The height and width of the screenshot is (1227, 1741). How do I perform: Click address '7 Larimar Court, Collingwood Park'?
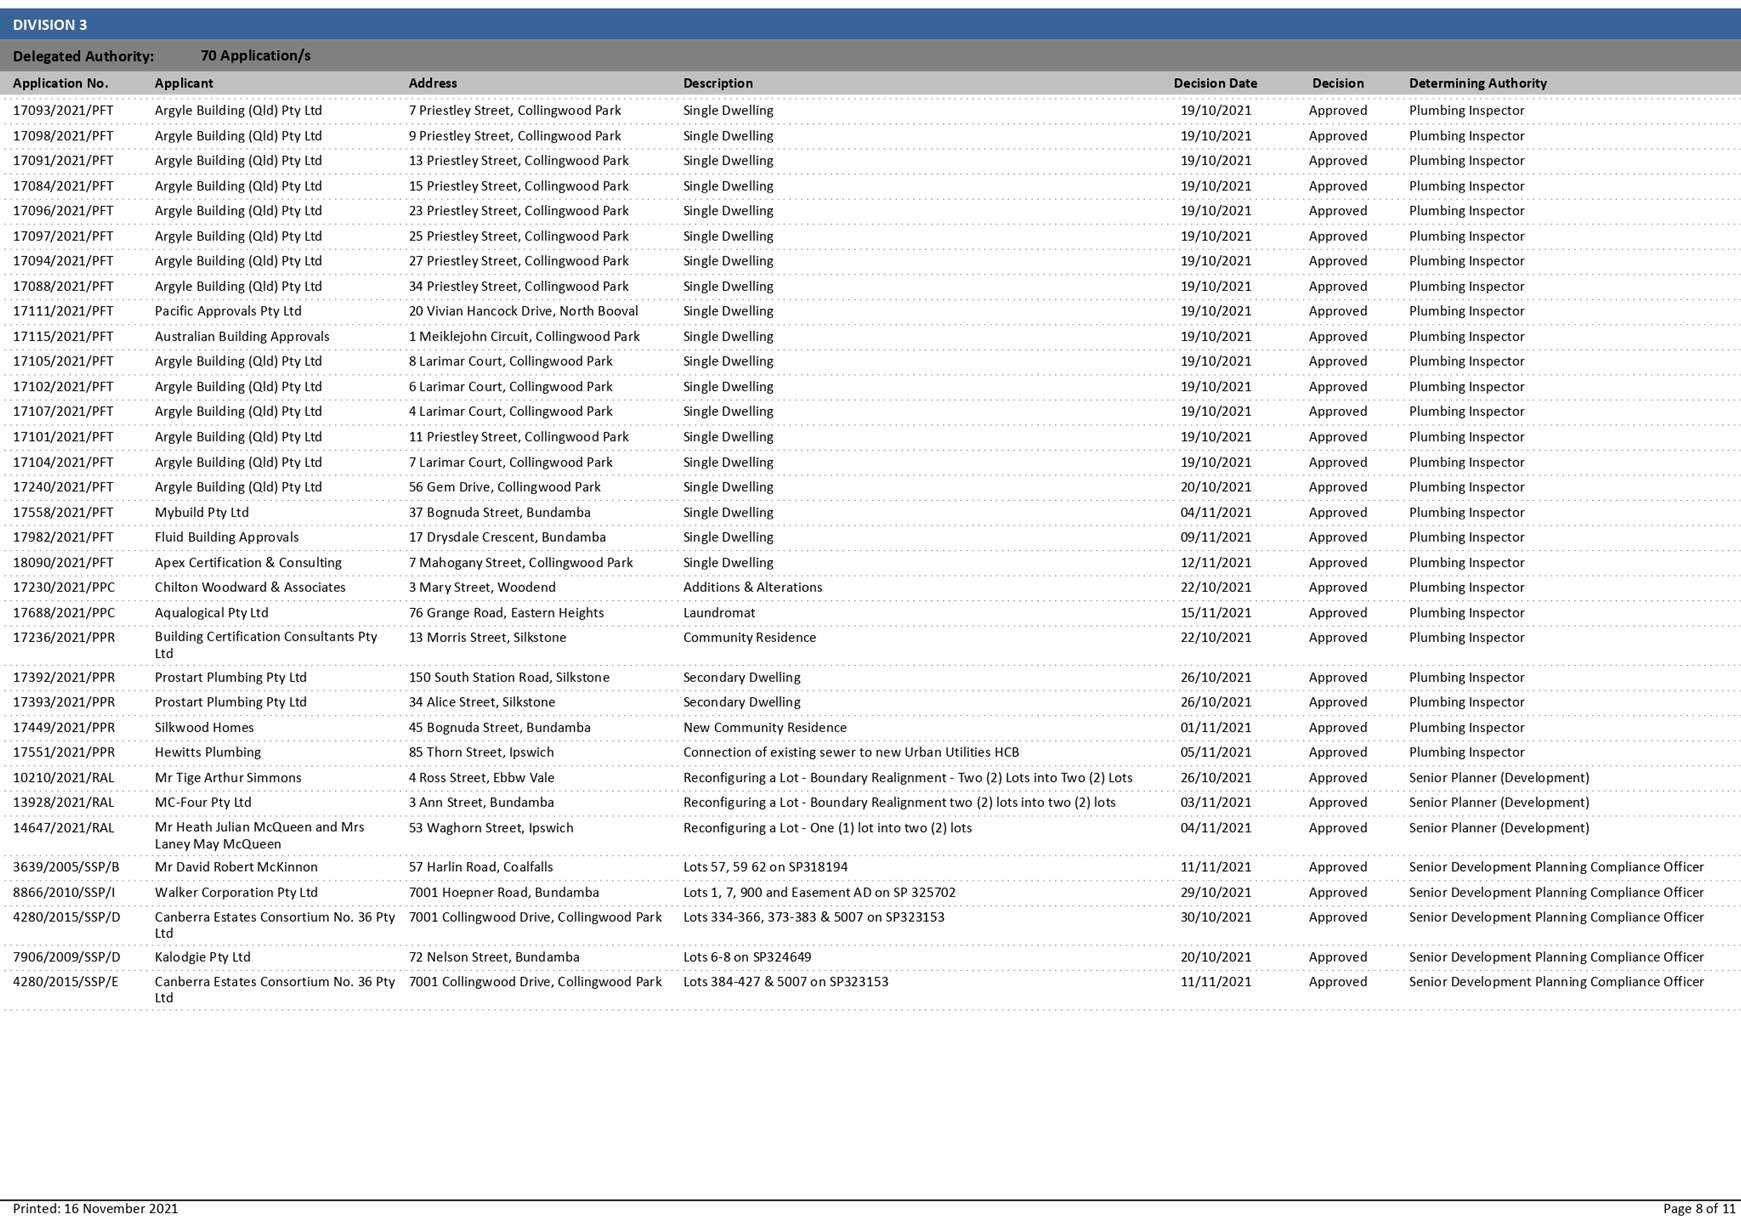coord(510,462)
